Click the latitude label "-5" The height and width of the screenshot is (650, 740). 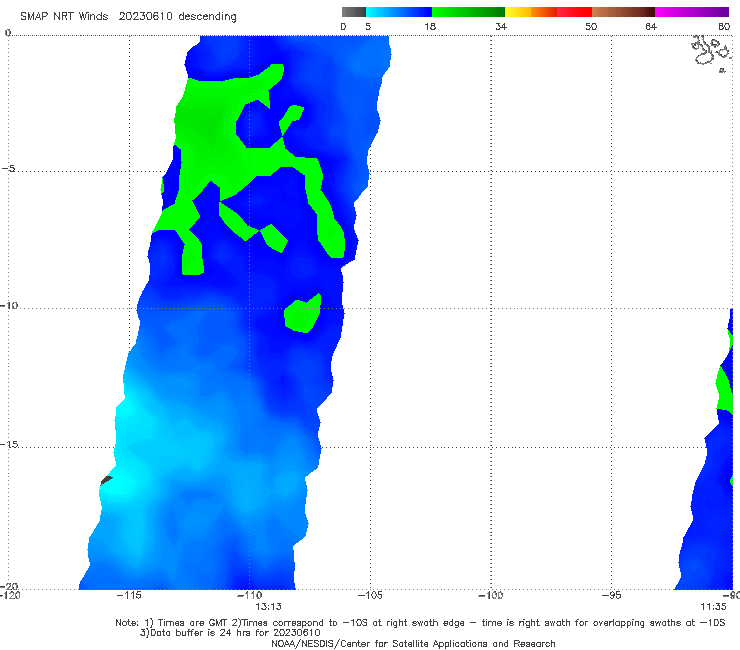[9, 169]
